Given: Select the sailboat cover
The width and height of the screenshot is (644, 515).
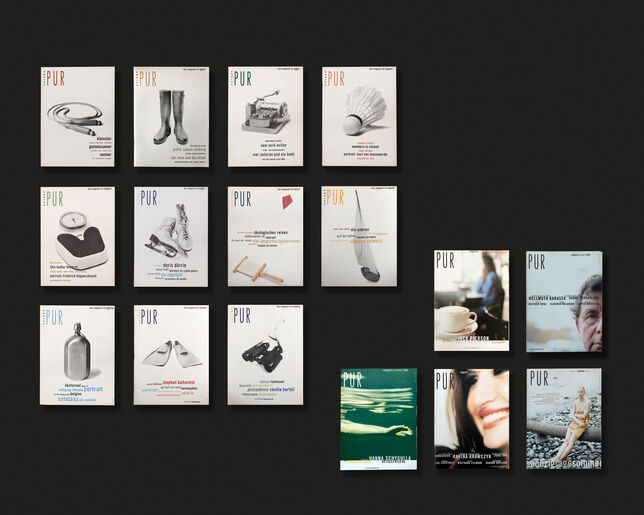Looking at the screenshot, I should [359, 236].
